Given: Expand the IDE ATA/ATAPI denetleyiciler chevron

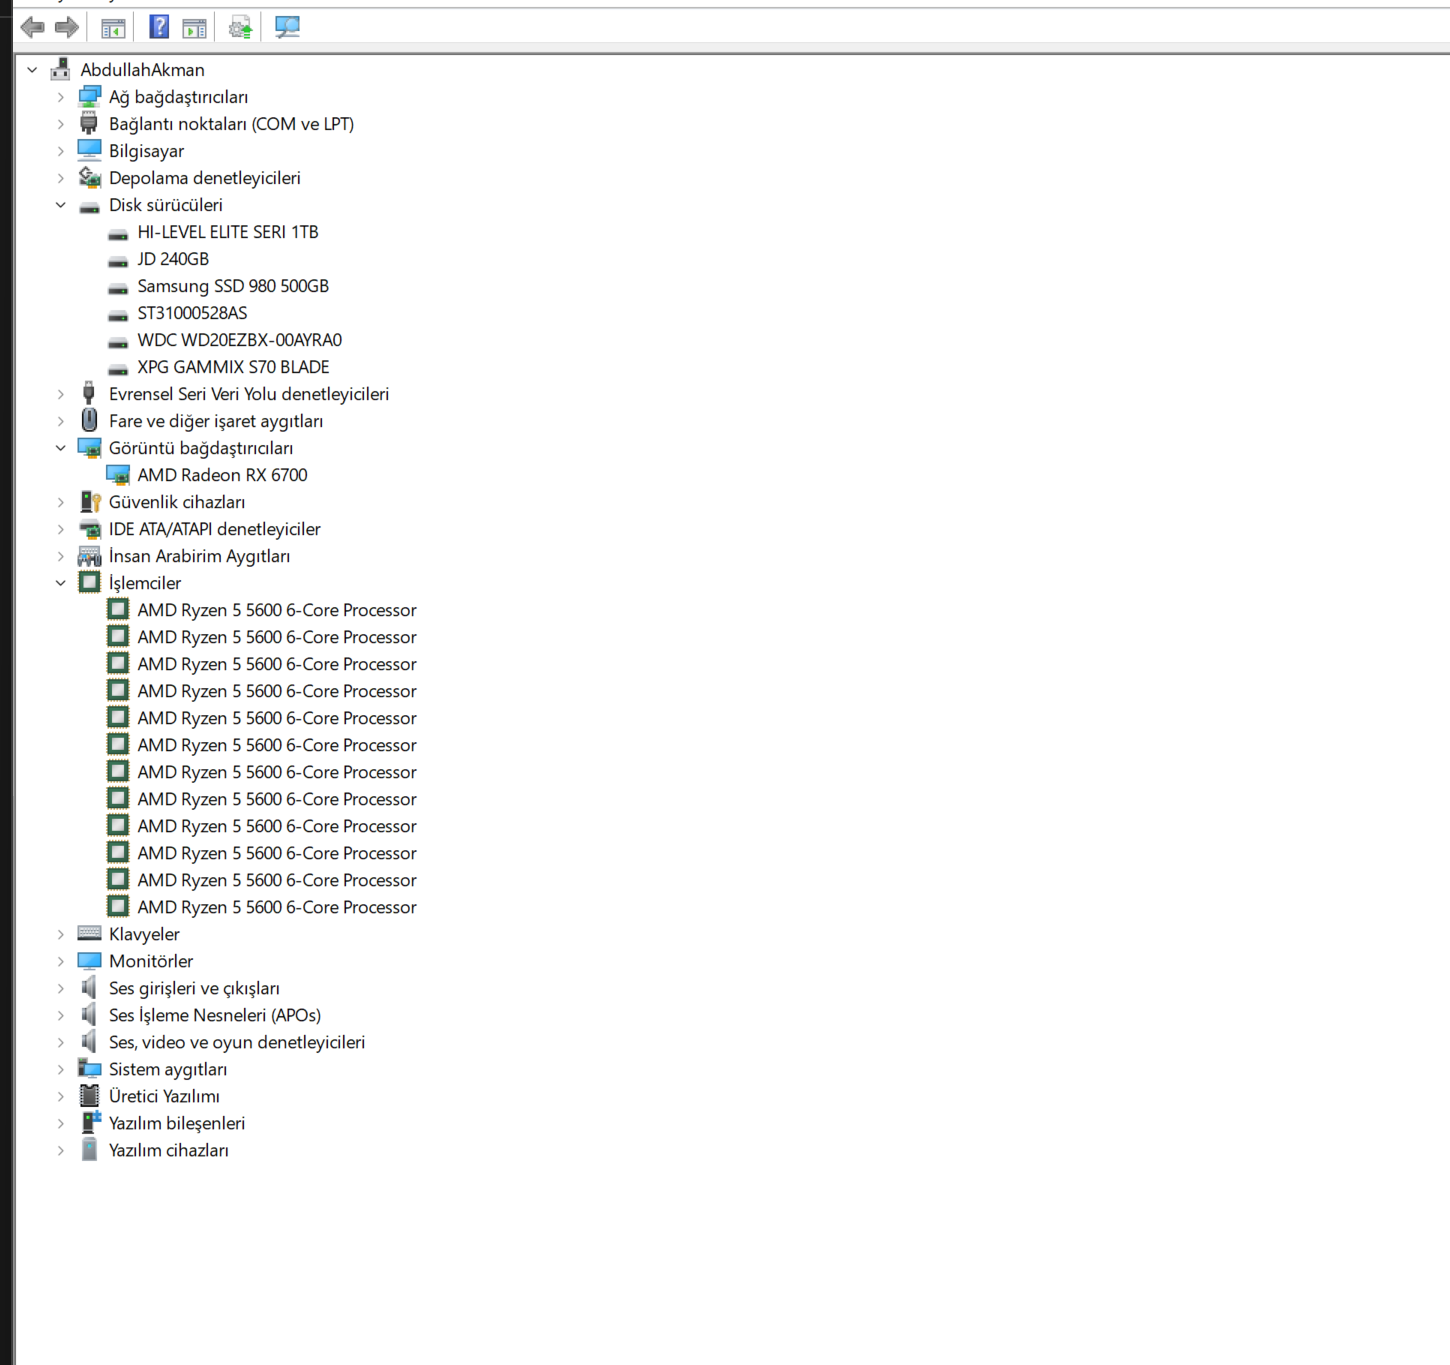Looking at the screenshot, I should pyautogui.click(x=61, y=529).
